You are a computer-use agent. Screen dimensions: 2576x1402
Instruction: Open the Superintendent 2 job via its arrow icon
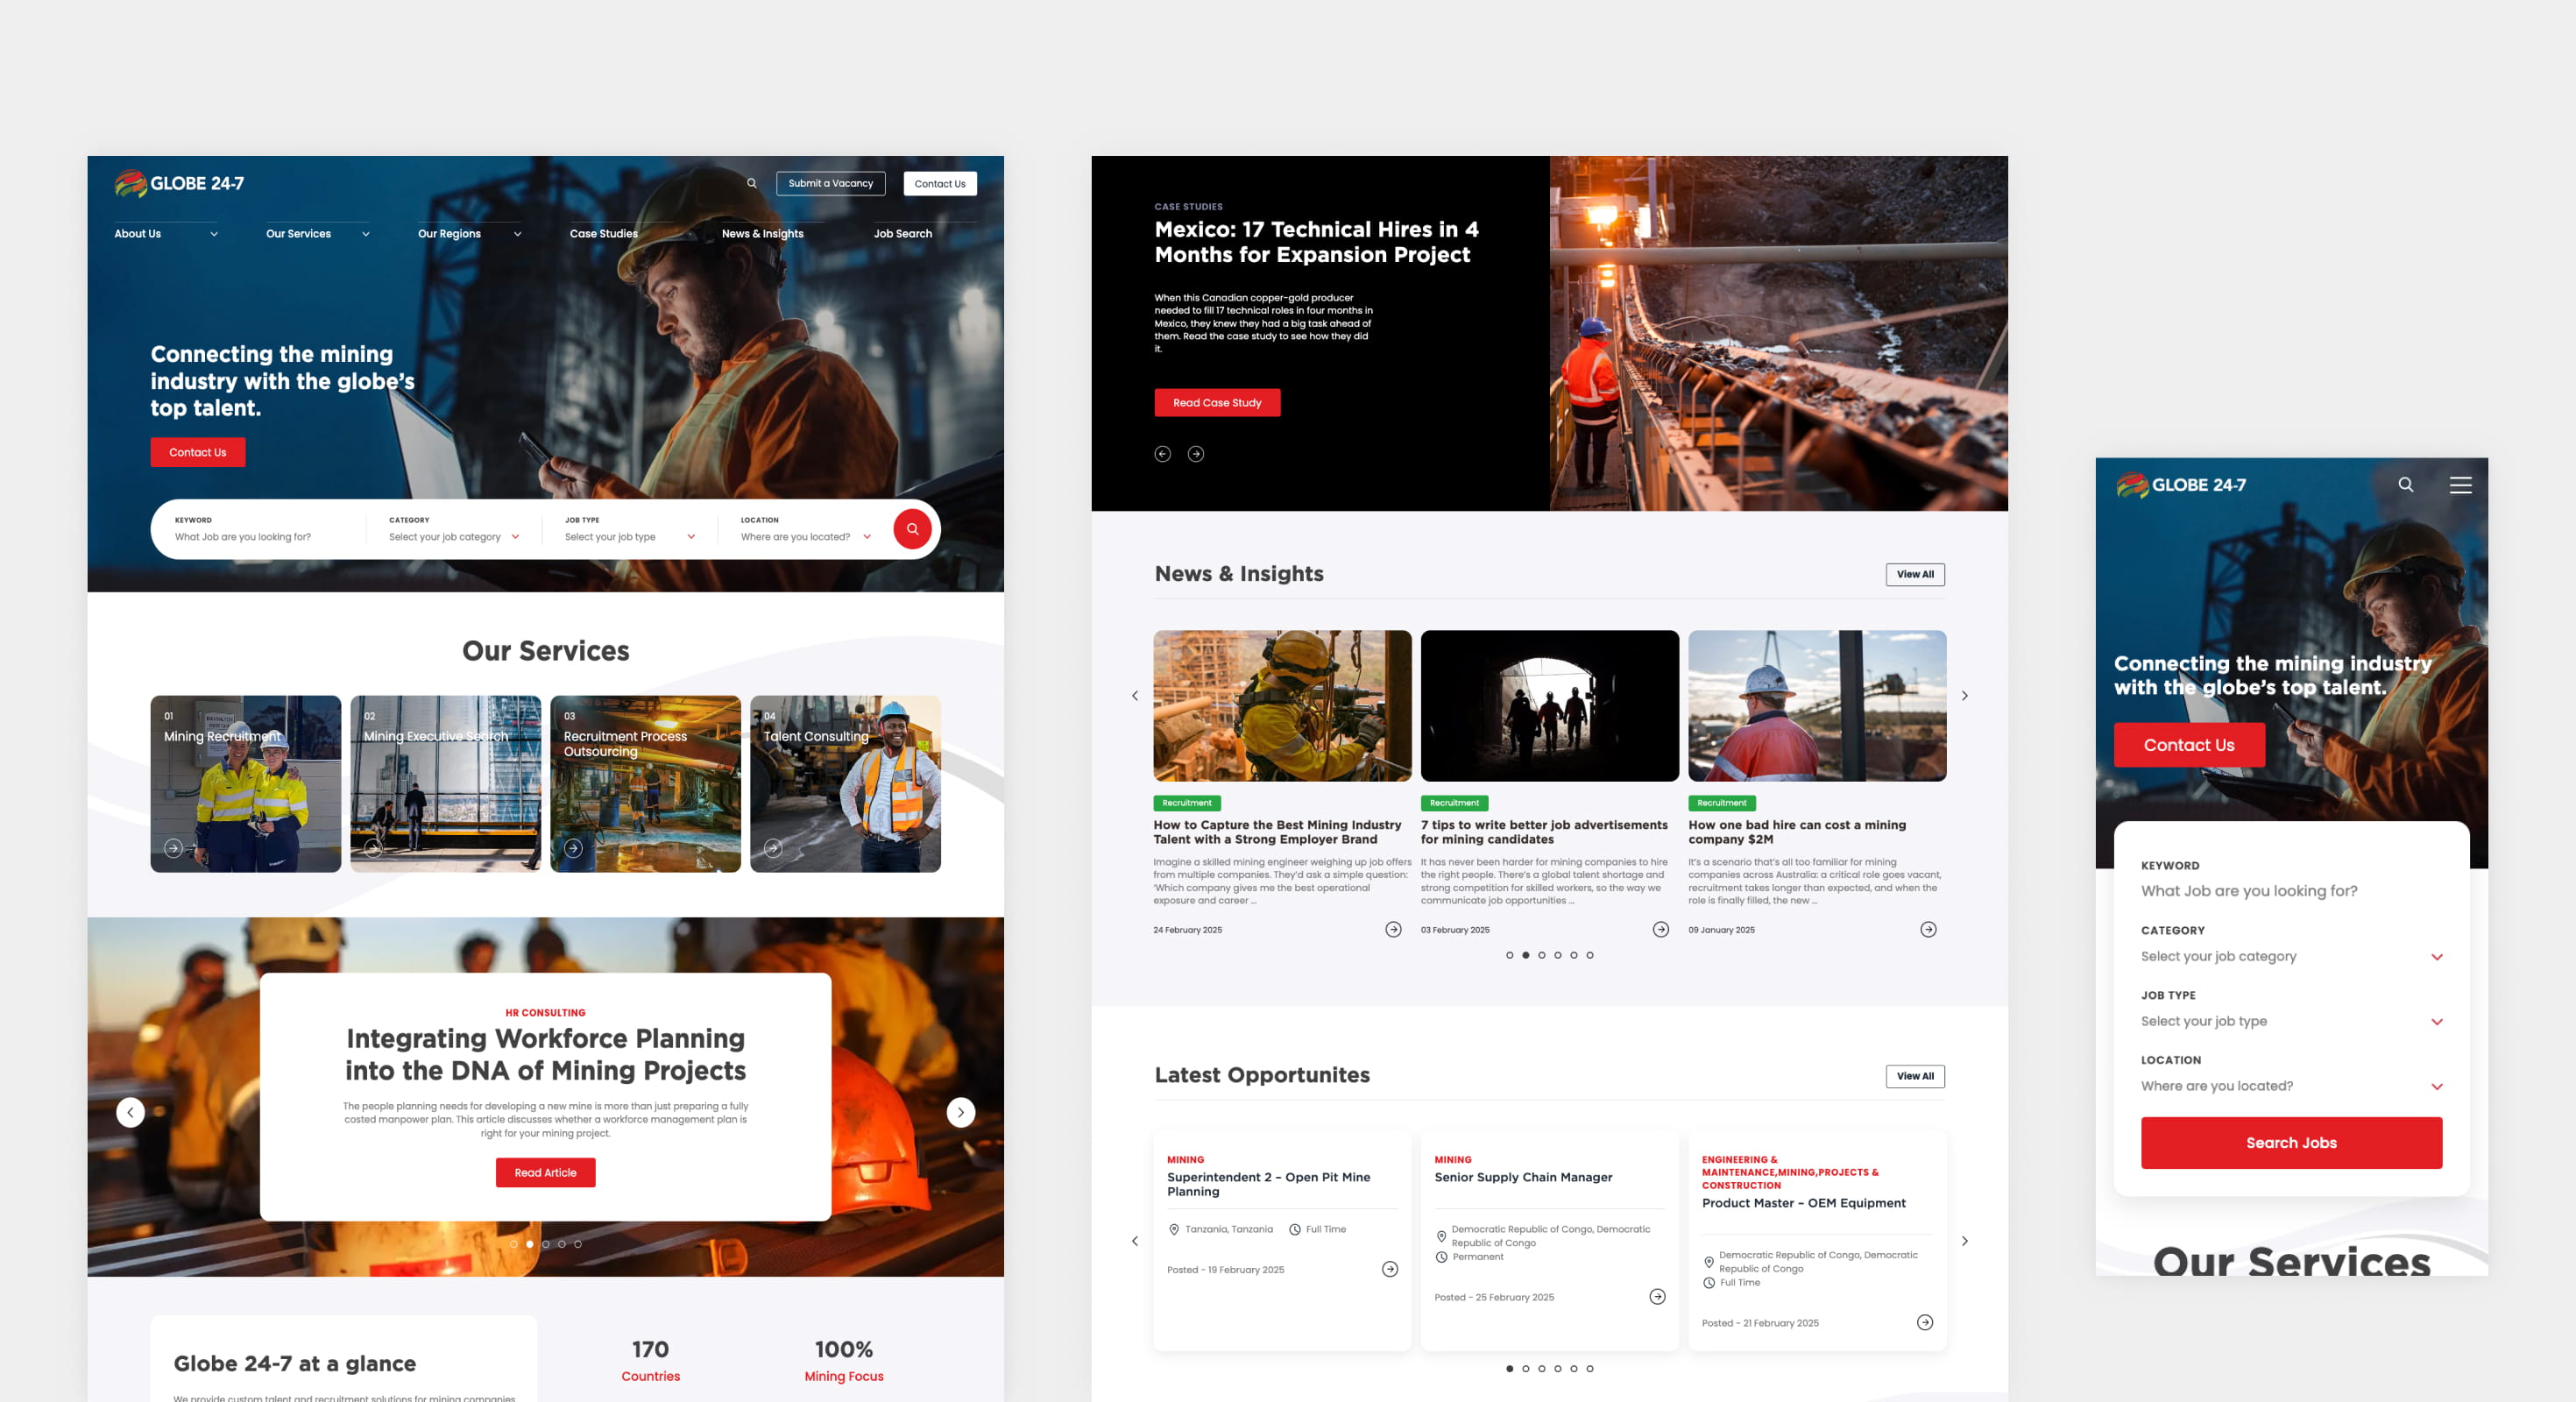coord(1389,1269)
